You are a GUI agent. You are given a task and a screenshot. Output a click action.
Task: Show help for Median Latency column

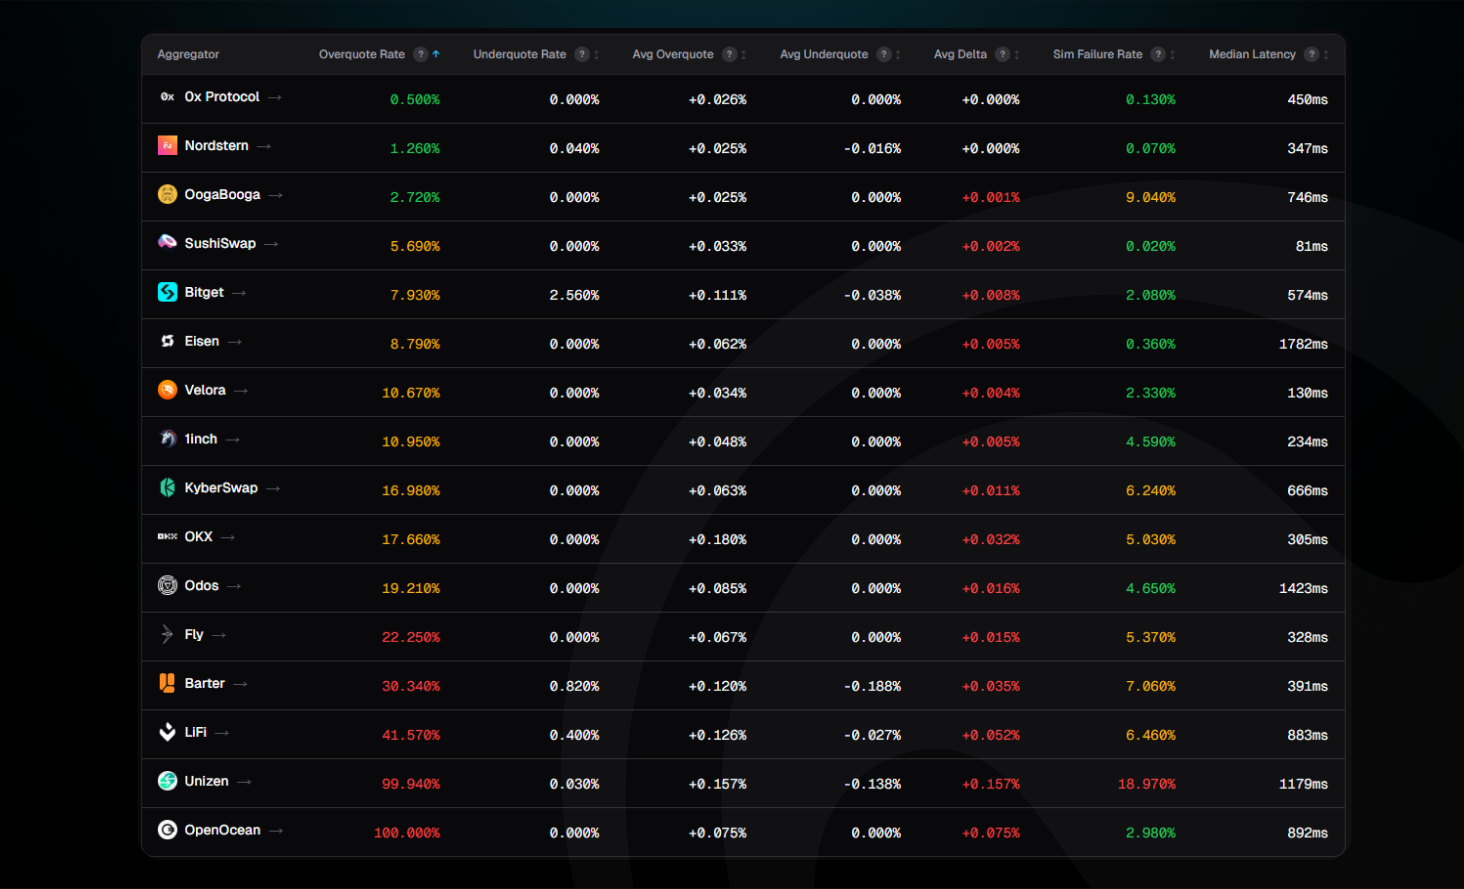coord(1312,54)
